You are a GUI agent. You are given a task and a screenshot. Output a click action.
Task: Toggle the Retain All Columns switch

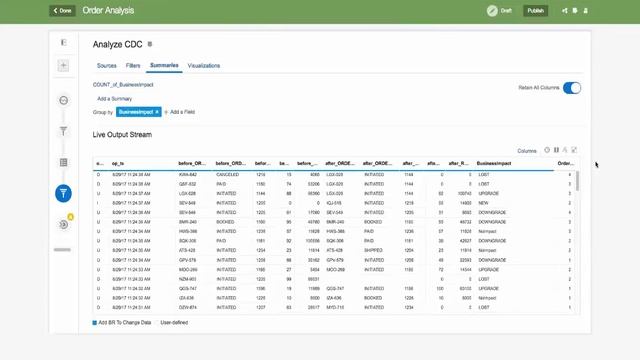pos(571,88)
